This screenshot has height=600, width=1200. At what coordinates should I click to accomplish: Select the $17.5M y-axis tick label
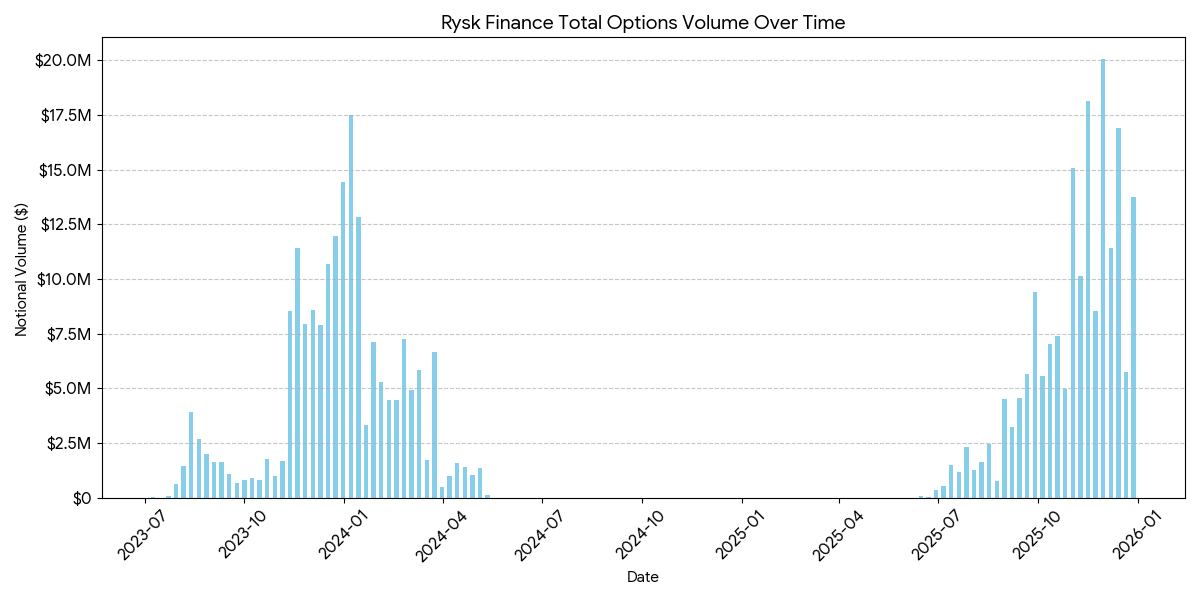pyautogui.click(x=63, y=115)
